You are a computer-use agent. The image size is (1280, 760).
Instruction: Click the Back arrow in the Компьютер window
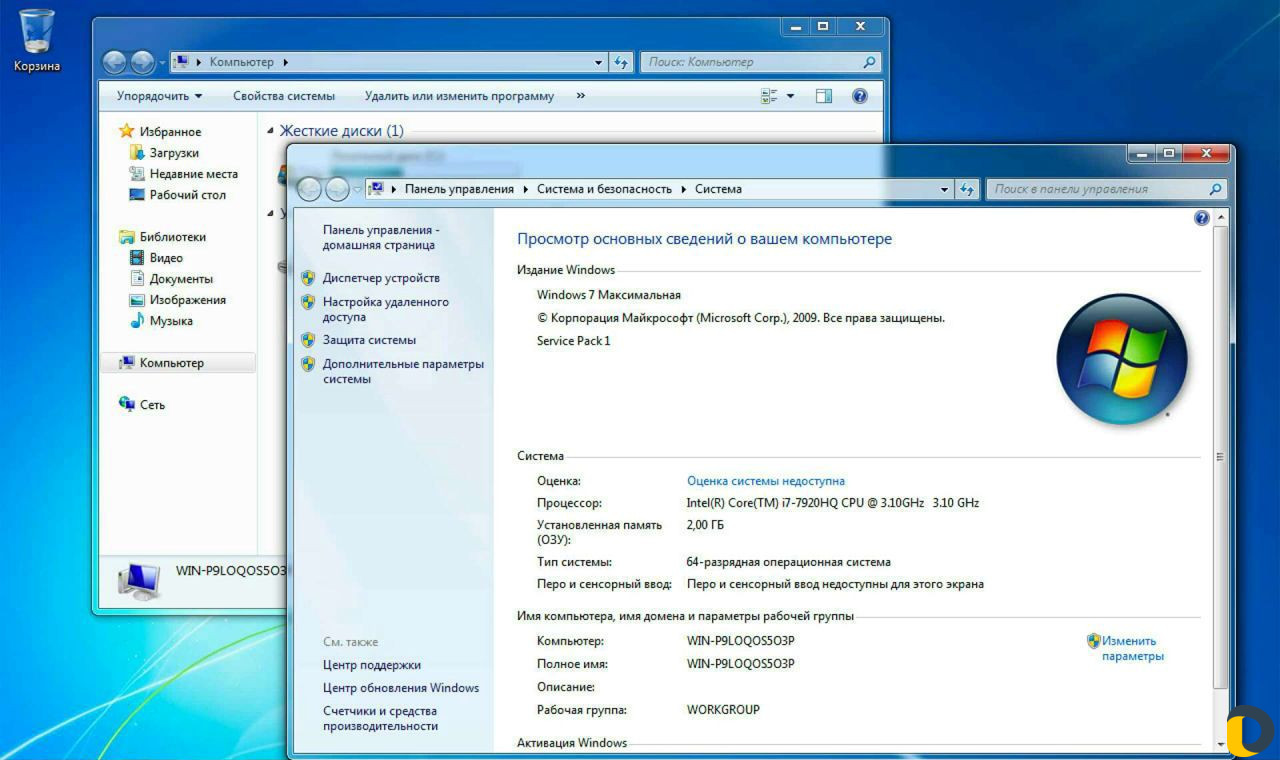tap(115, 62)
